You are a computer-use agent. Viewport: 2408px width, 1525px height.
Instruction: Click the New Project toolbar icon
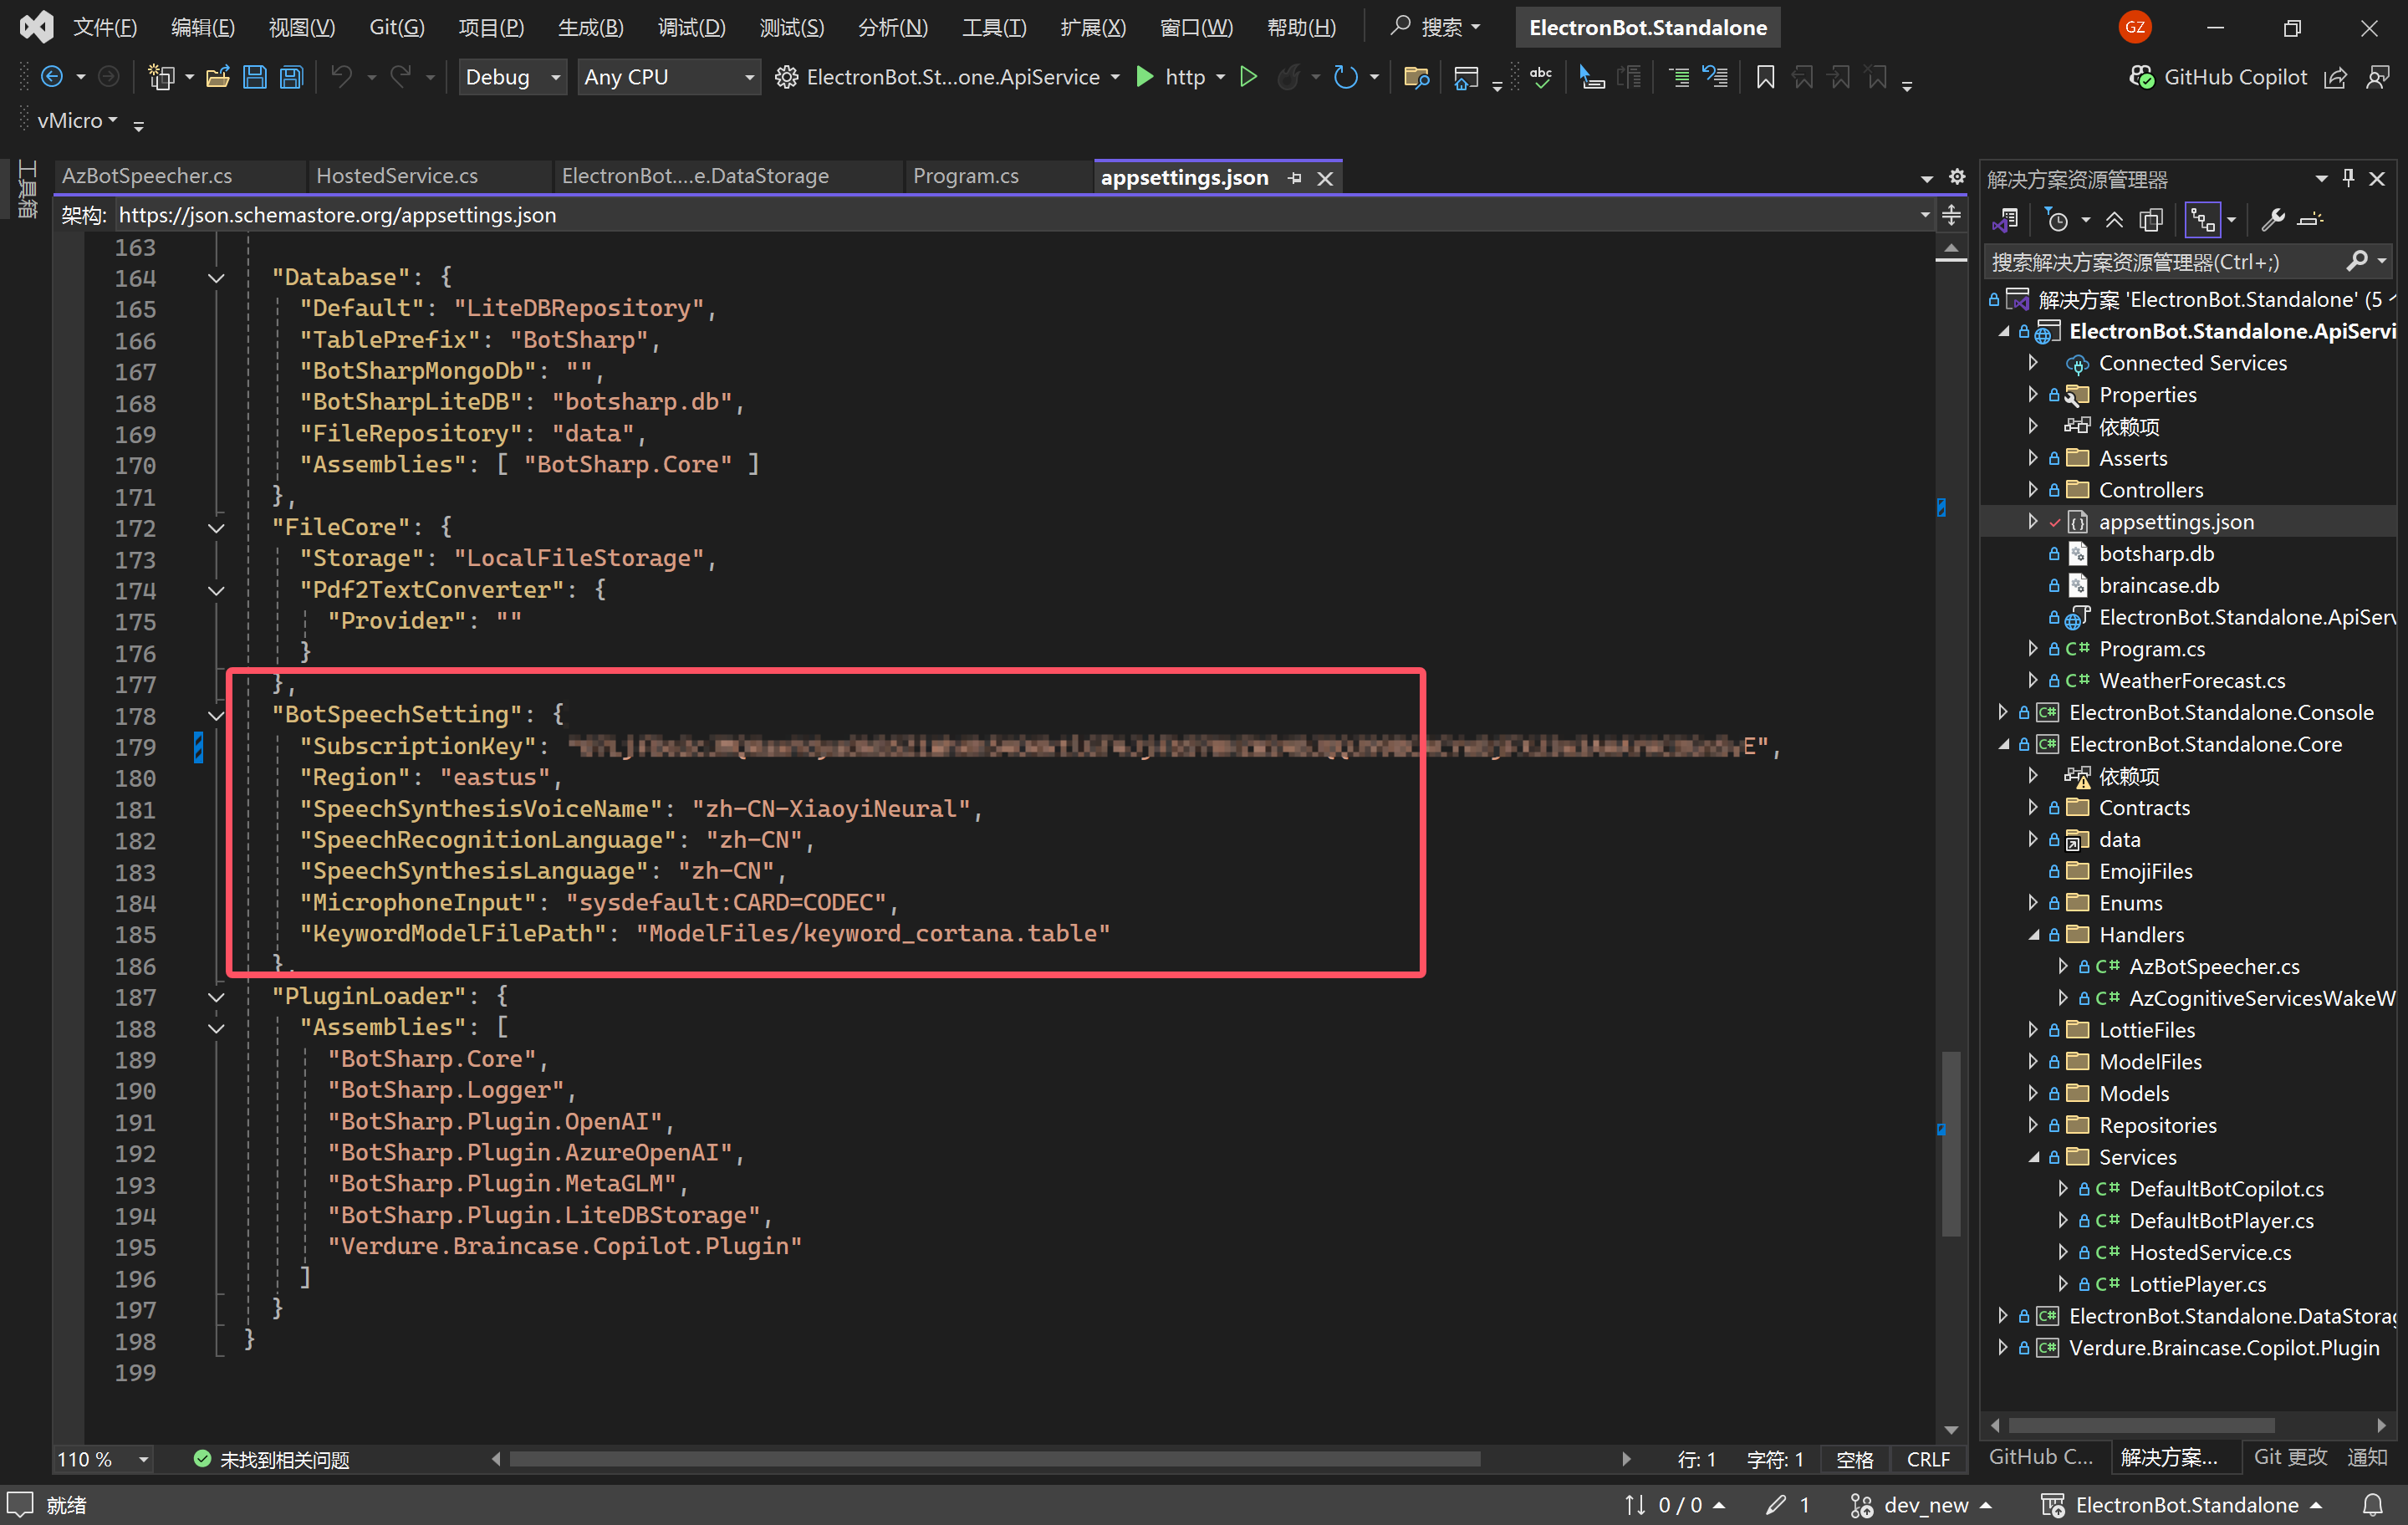160,77
